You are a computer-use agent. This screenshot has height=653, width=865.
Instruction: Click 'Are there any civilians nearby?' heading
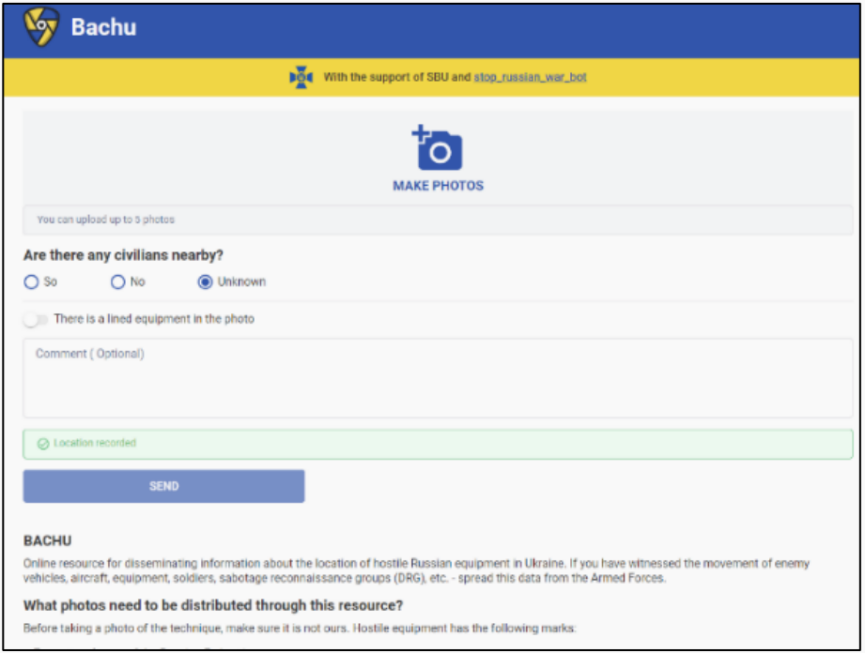(123, 255)
